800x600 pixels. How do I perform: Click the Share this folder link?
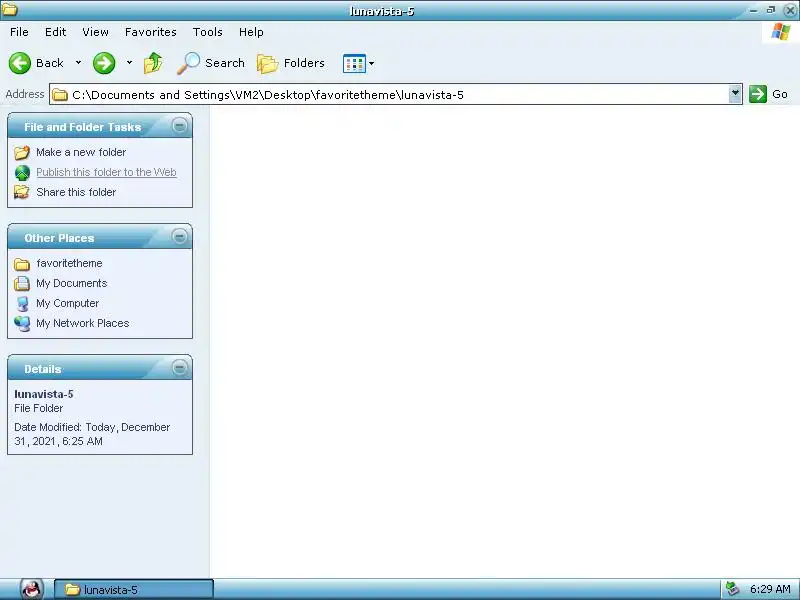click(76, 192)
